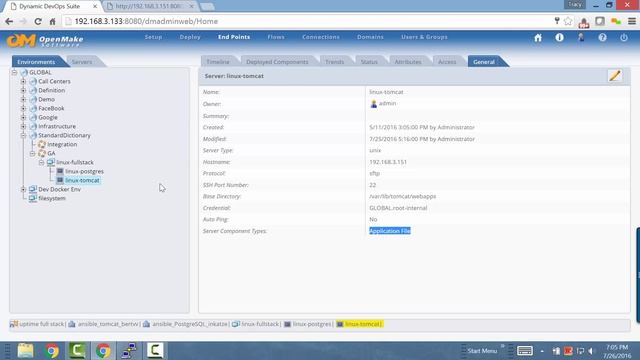
Task: Expand the Demo node
Action: 23,99
